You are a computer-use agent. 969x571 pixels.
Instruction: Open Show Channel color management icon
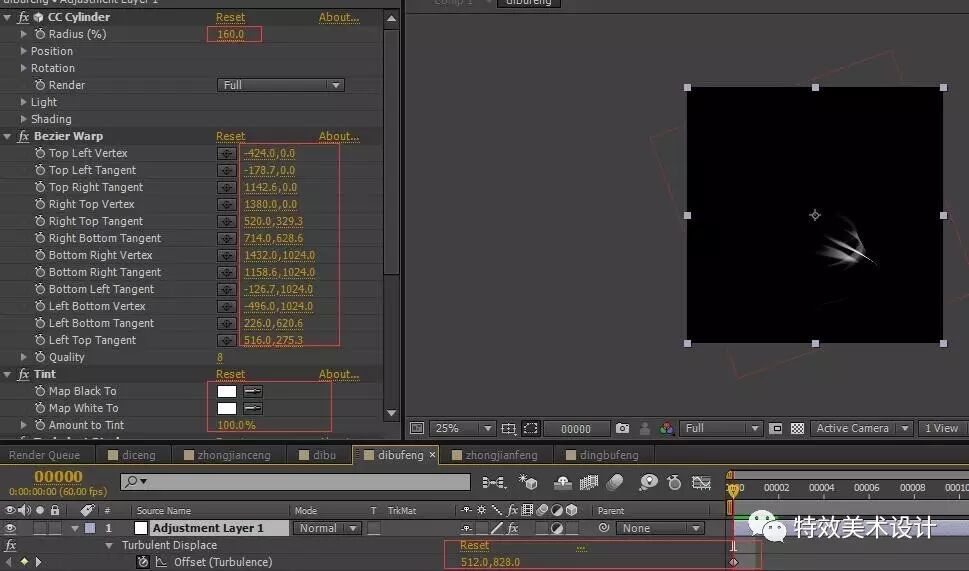point(666,428)
